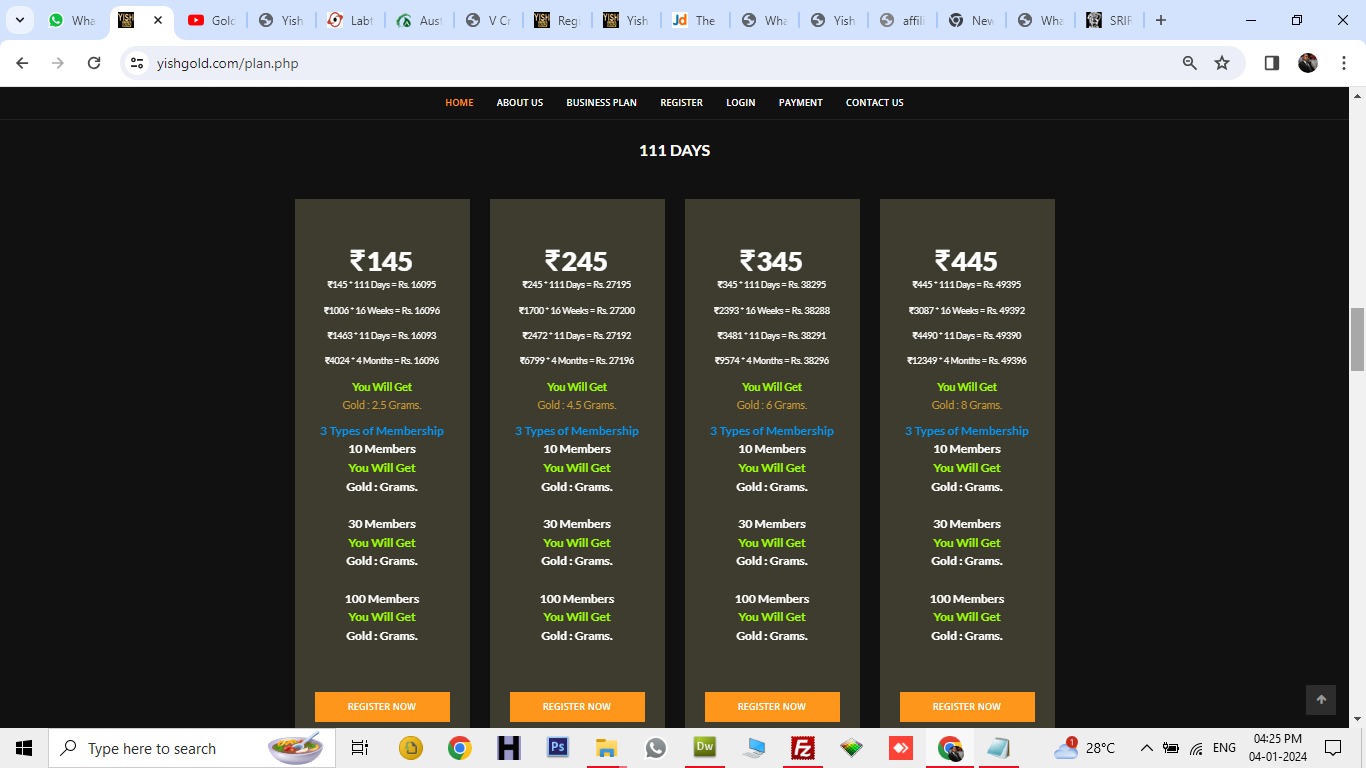Click the ₹145 plan price heading
The width and height of the screenshot is (1366, 768).
(x=381, y=261)
